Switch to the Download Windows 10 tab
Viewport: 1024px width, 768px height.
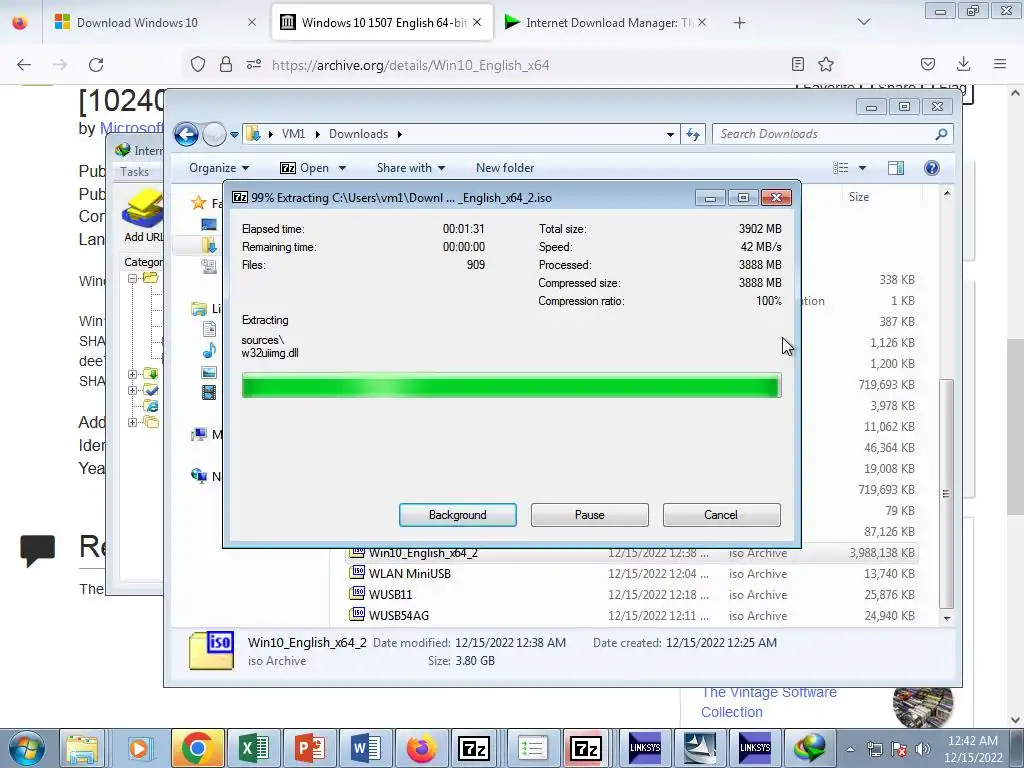[155, 23]
